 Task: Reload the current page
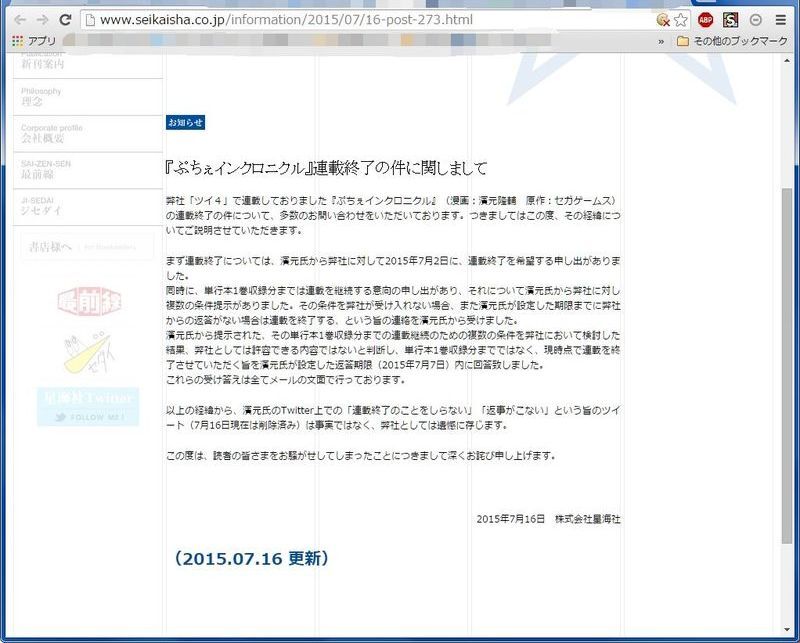click(65, 20)
